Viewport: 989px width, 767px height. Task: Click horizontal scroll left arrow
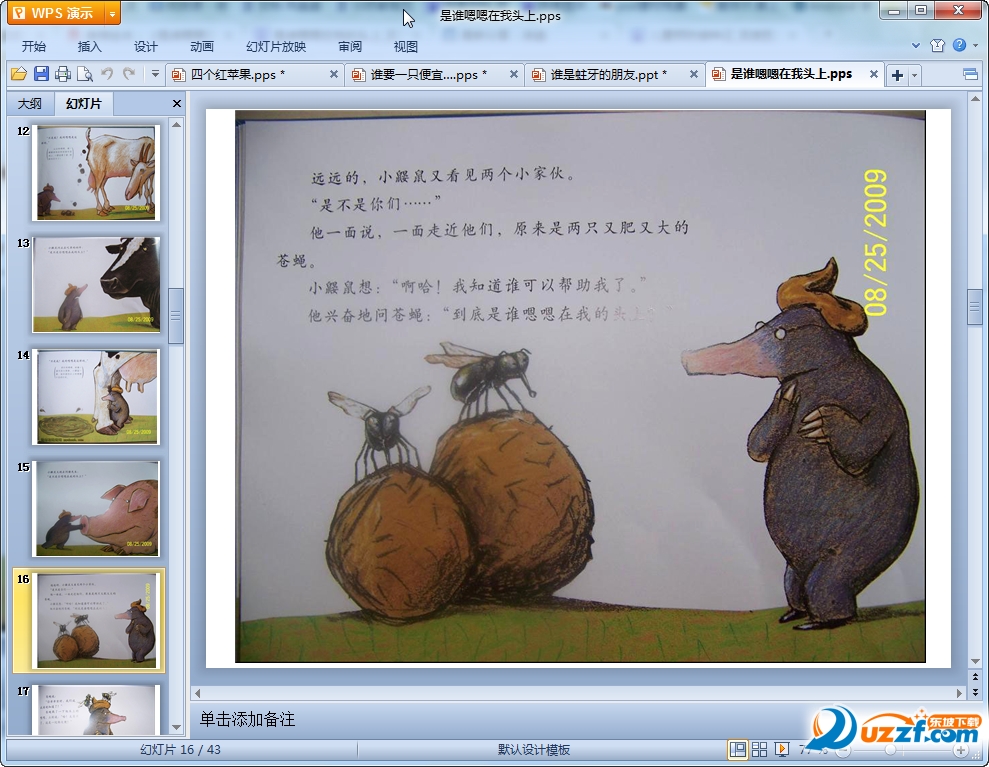(x=197, y=693)
